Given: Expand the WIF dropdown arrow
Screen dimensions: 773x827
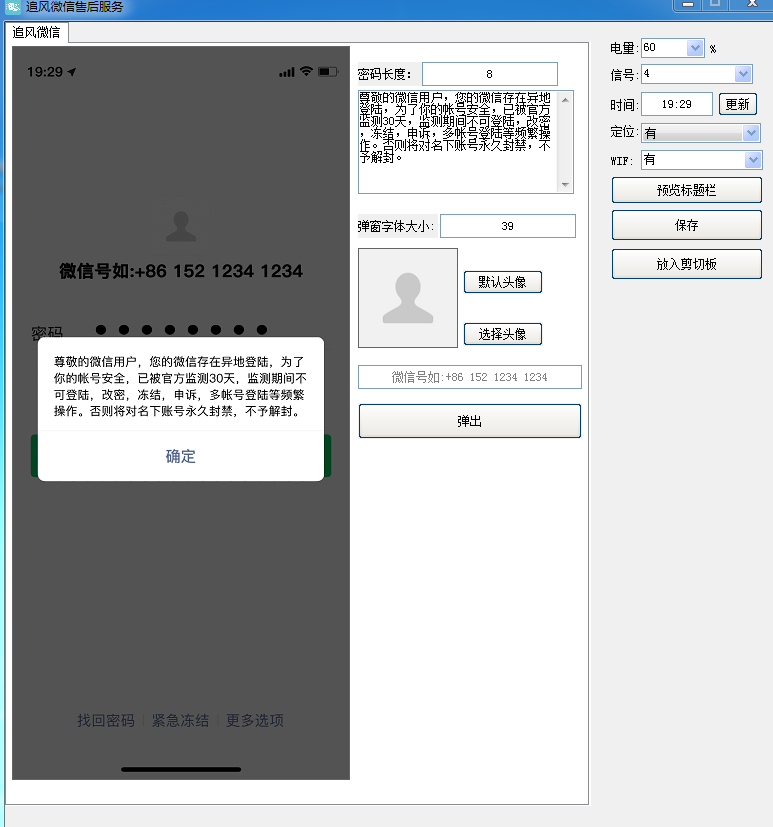Looking at the screenshot, I should click(753, 160).
